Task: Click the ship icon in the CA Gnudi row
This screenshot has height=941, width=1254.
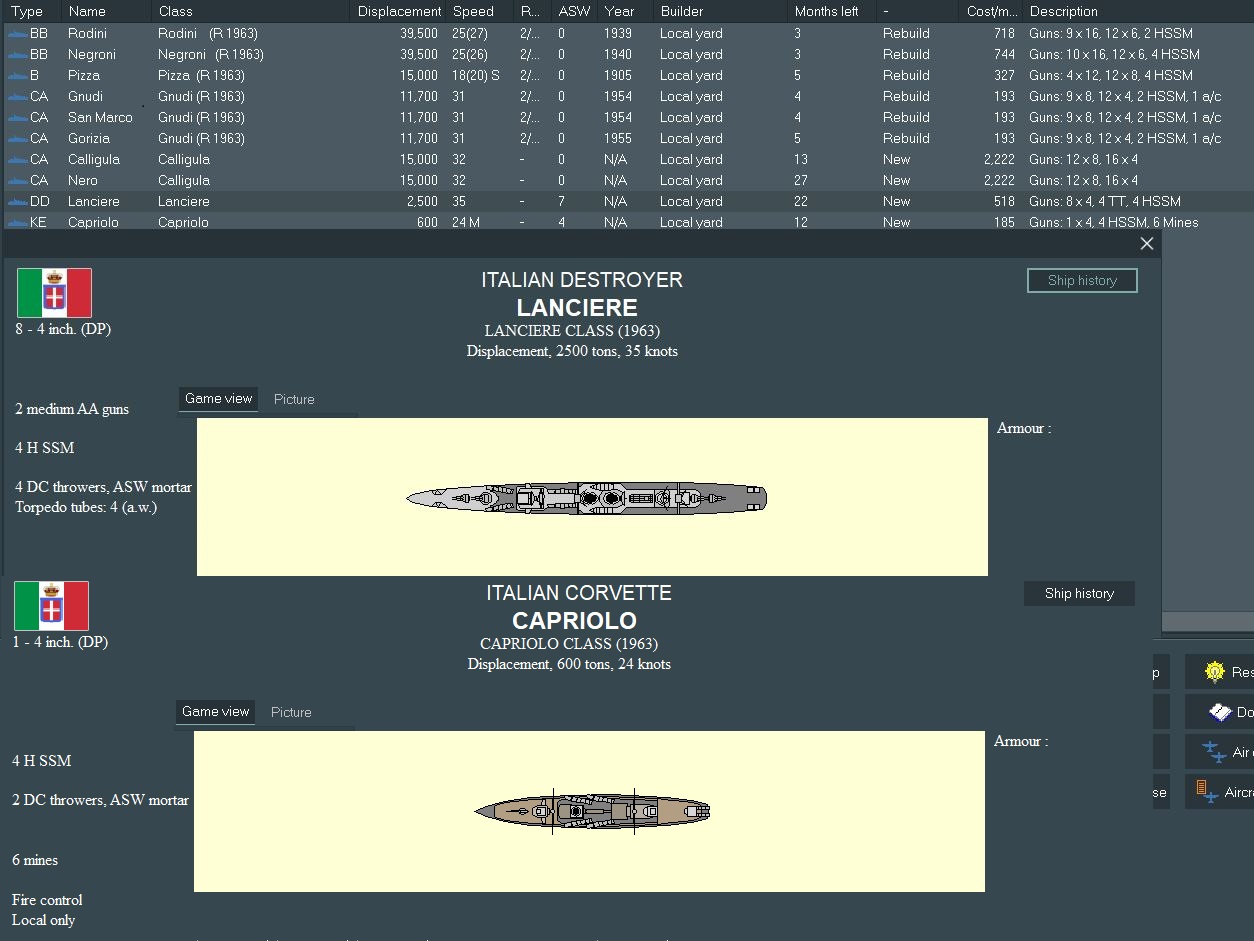Action: click(17, 96)
